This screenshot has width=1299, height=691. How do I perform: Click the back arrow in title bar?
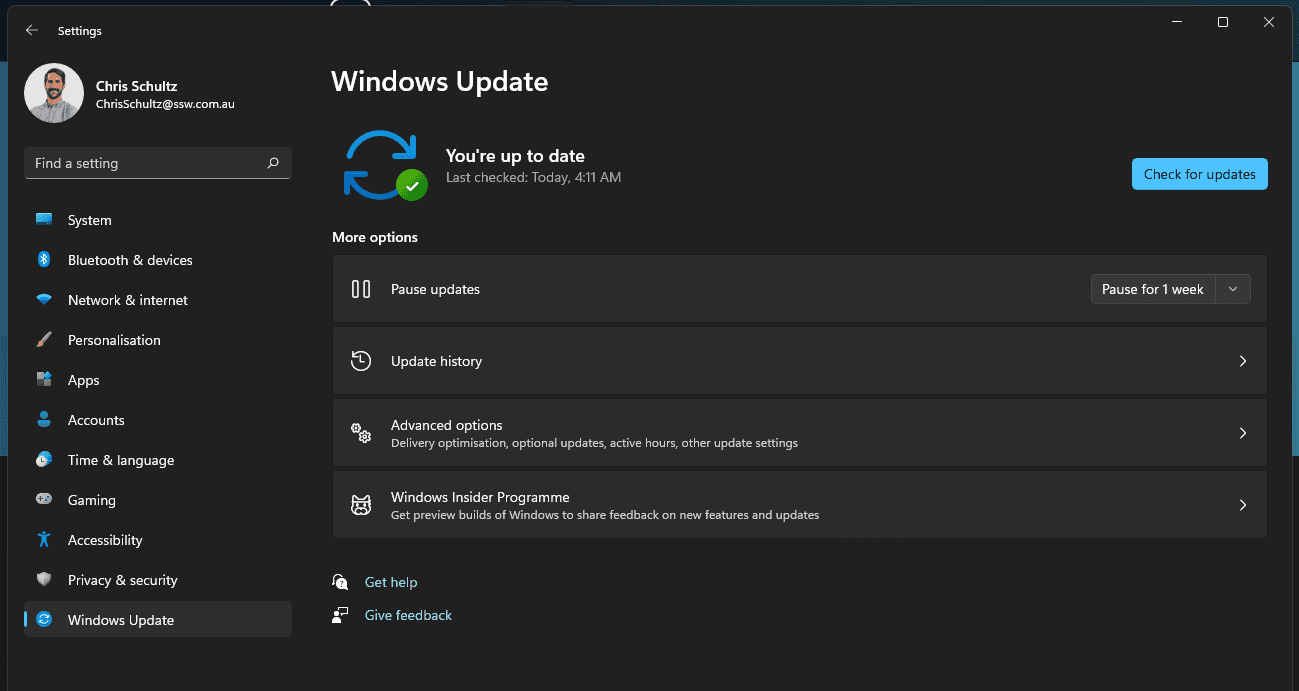click(32, 31)
